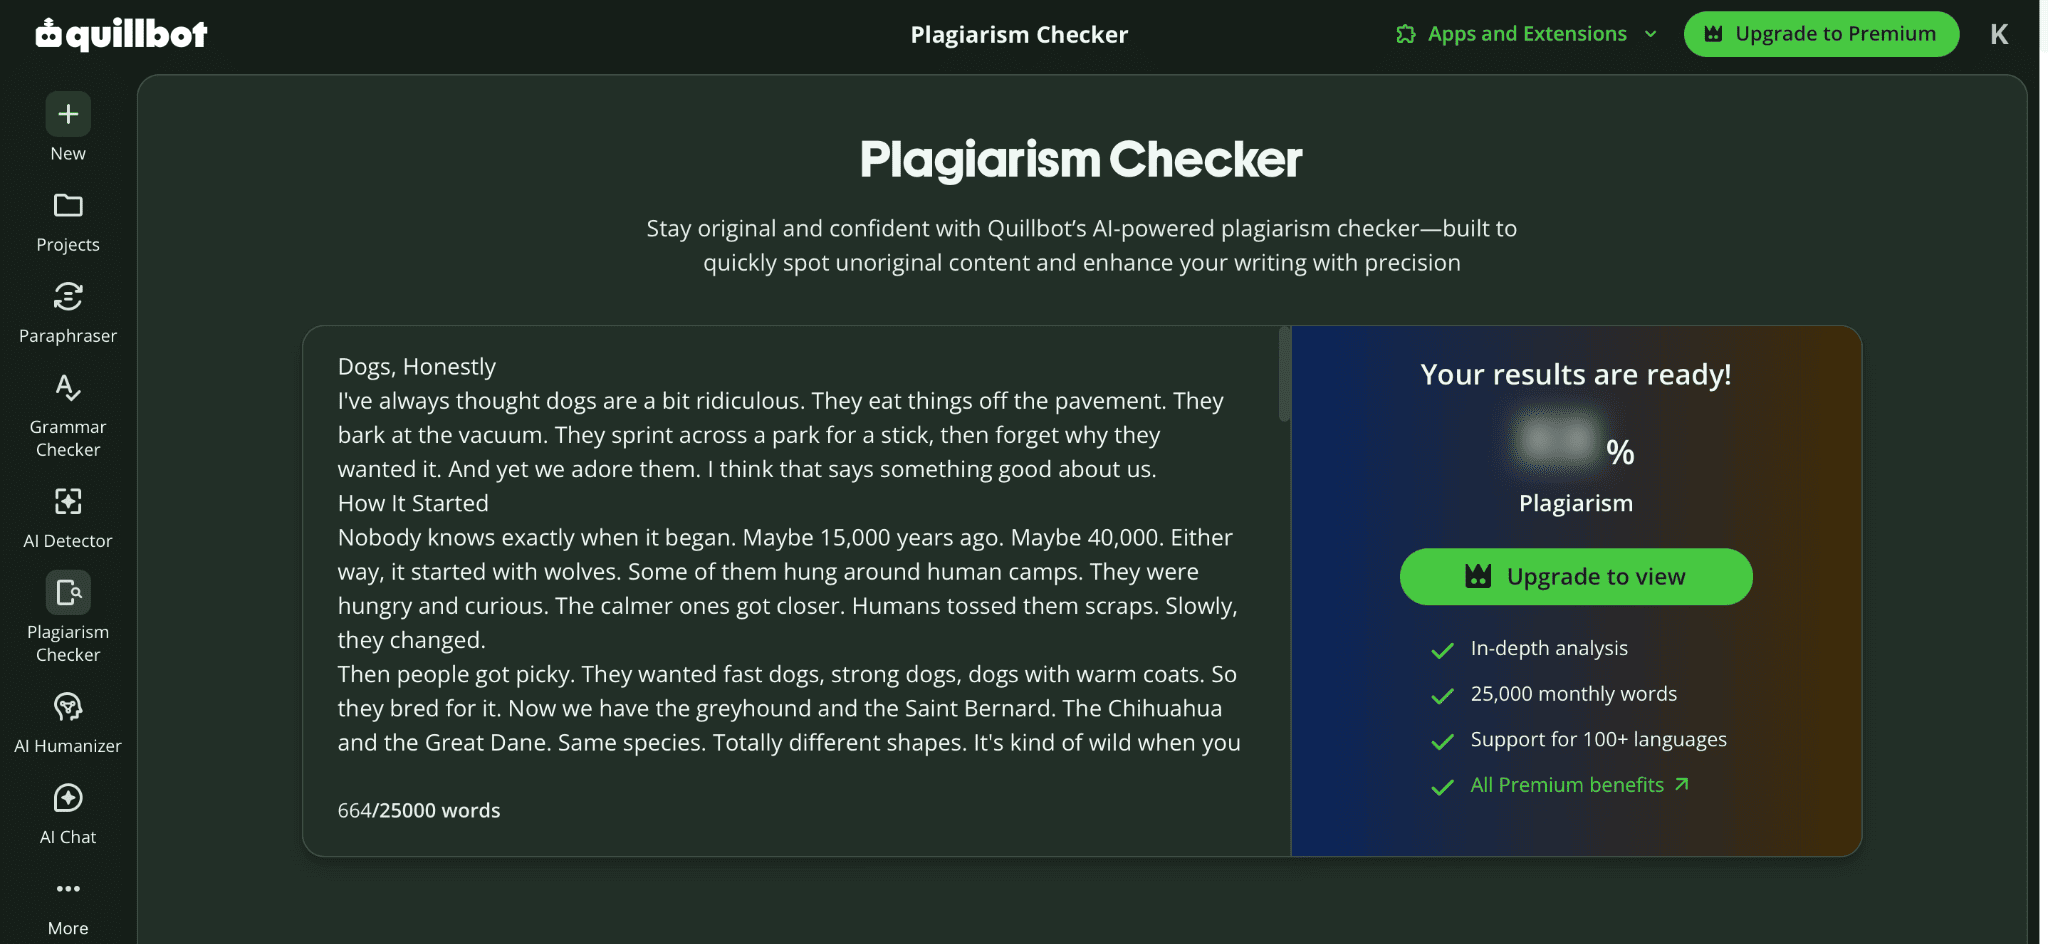The height and width of the screenshot is (944, 2048).
Task: Open the AI Humanizer tool
Action: pos(68,723)
